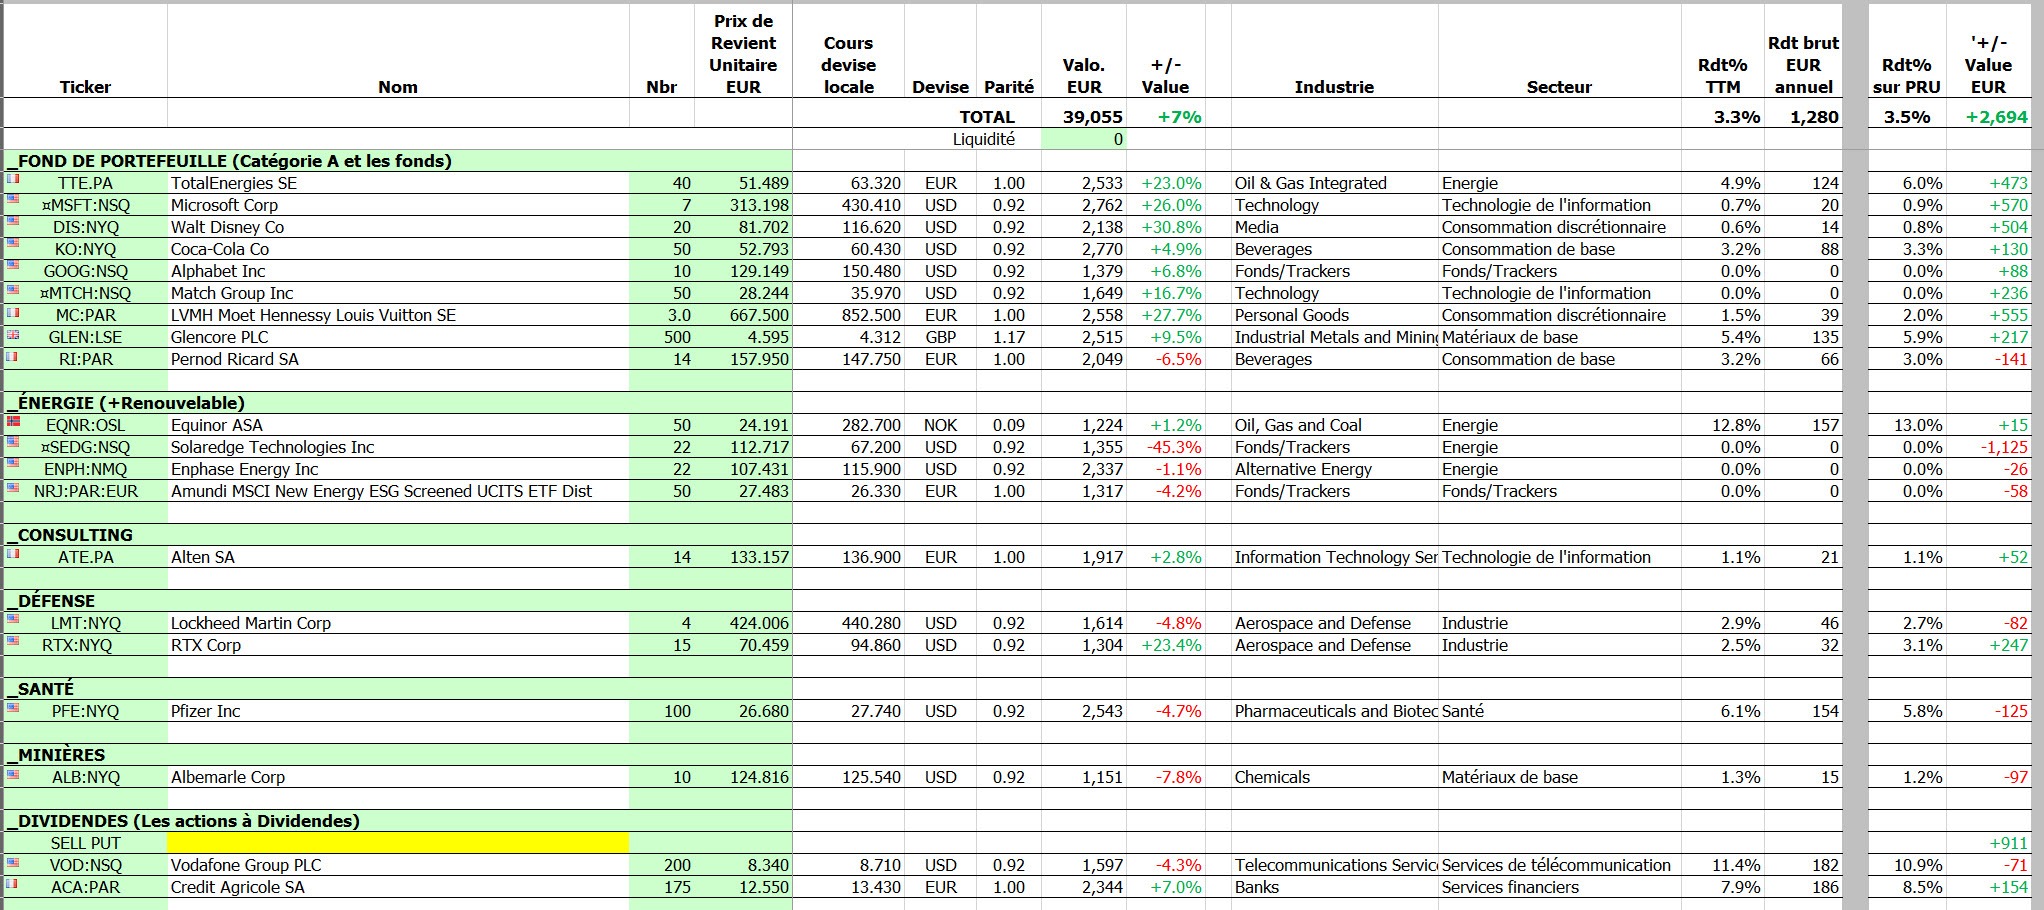Click the SELL PUT cell

tap(86, 843)
